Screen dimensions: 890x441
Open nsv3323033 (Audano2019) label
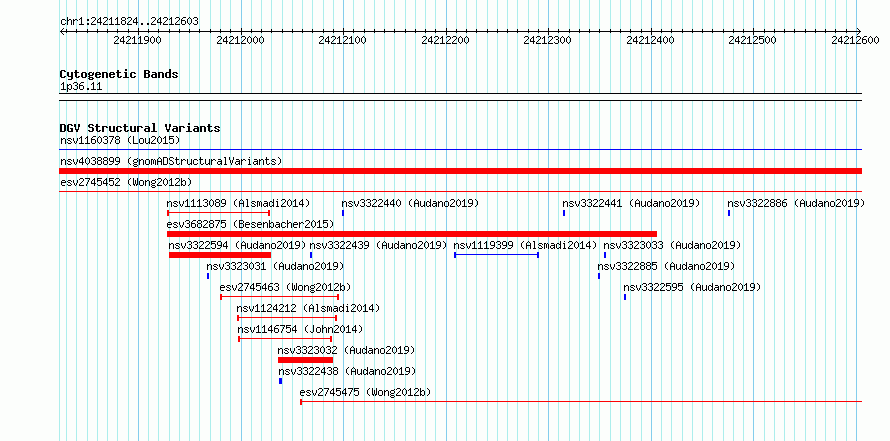click(x=672, y=245)
